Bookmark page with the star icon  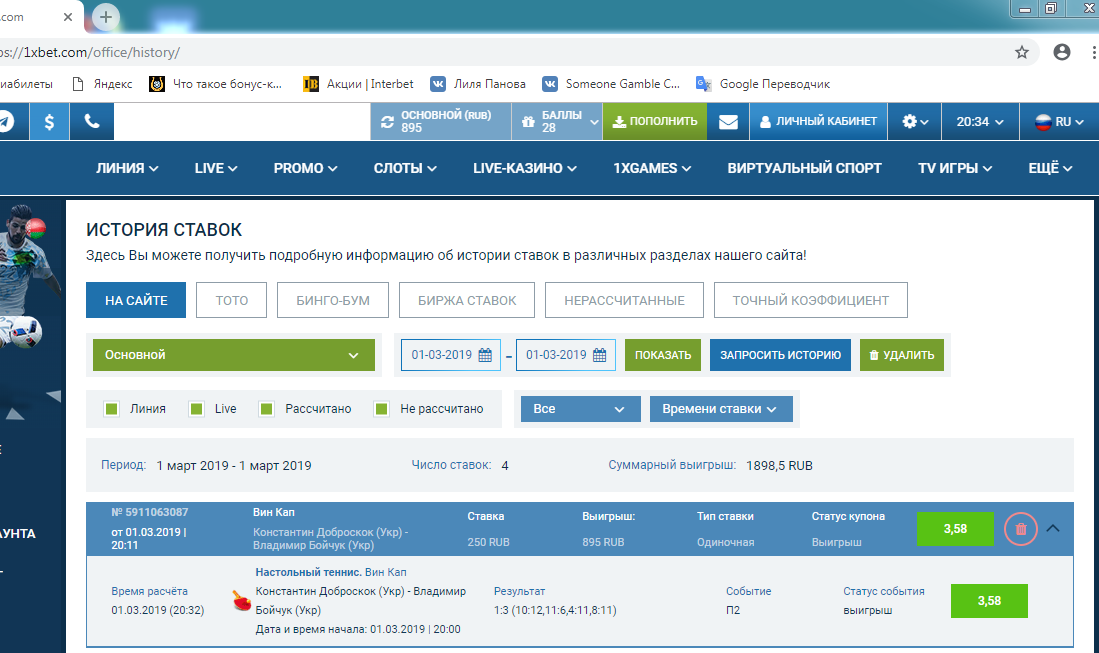pos(1022,52)
